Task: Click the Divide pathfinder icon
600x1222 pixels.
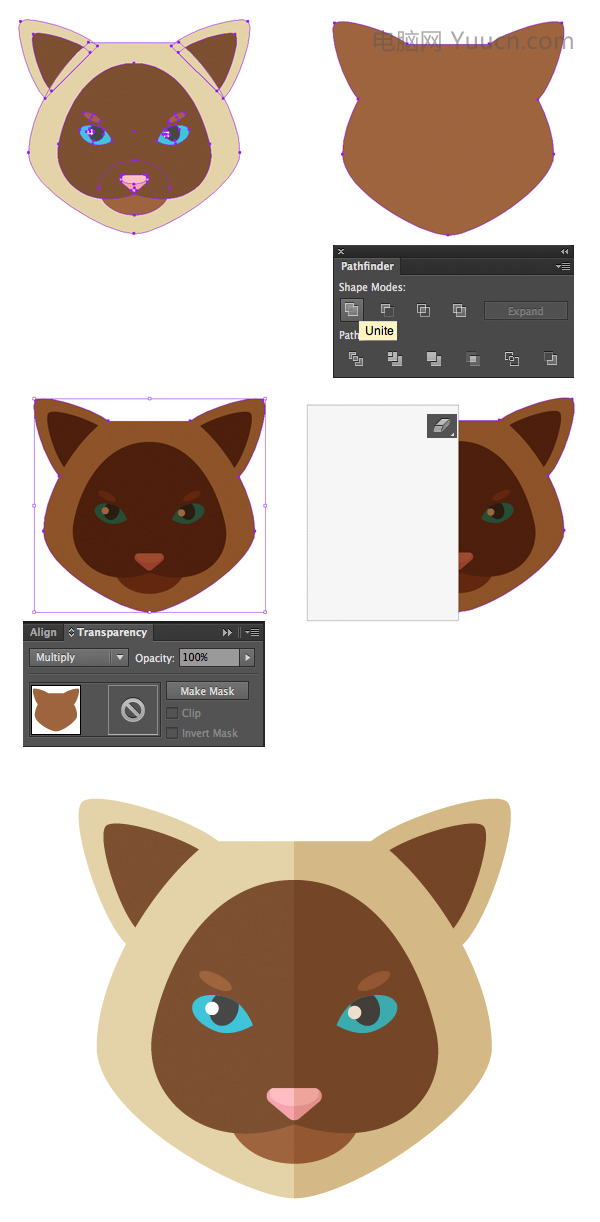Action: (x=355, y=358)
